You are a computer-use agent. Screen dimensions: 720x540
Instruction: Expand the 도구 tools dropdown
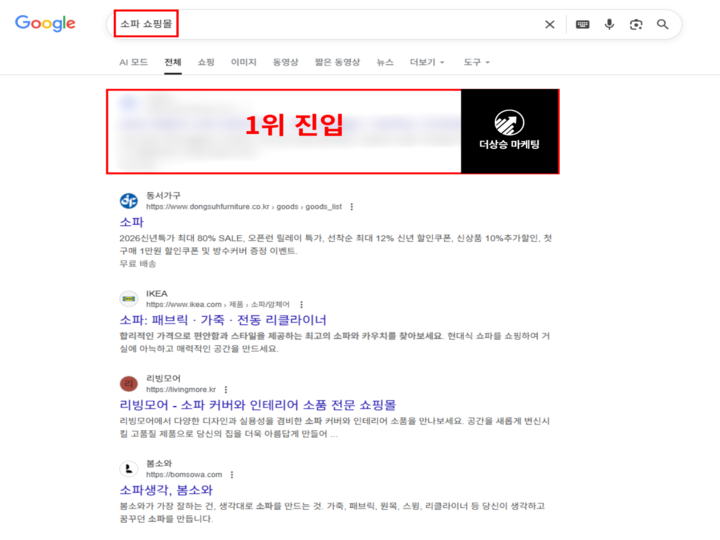click(476, 62)
